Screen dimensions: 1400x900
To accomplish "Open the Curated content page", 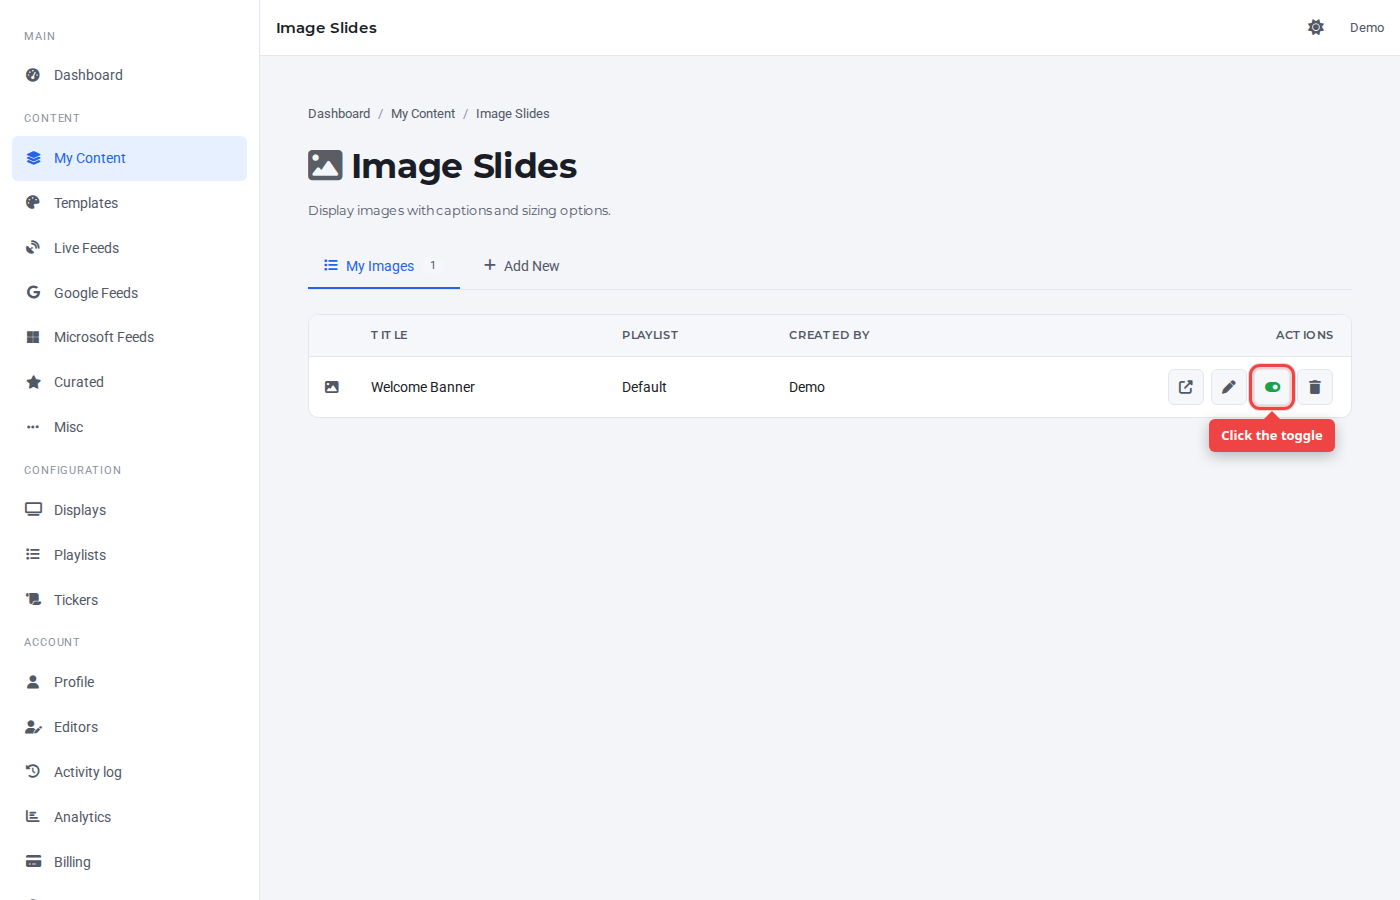I will coord(129,382).
